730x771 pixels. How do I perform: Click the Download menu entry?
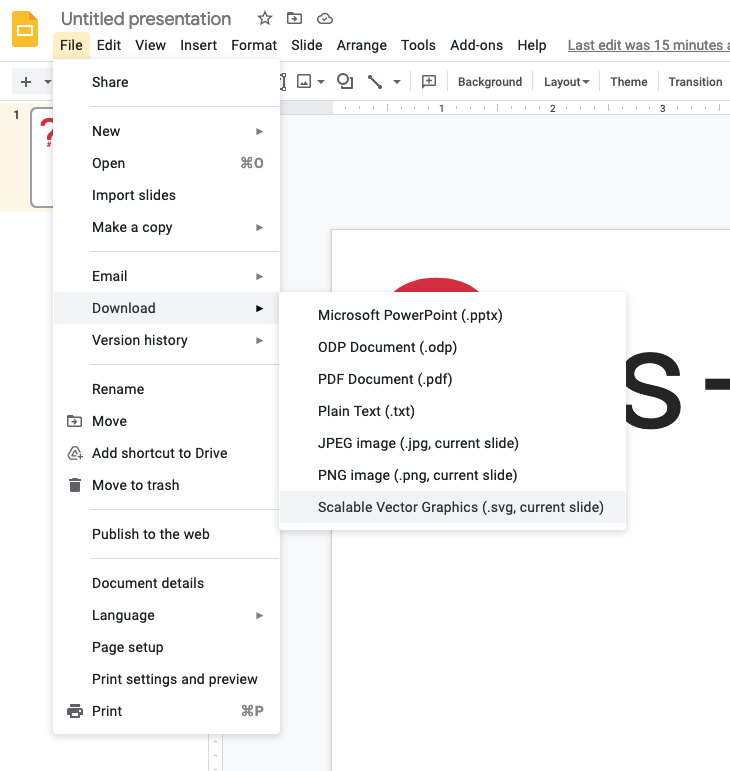click(167, 308)
